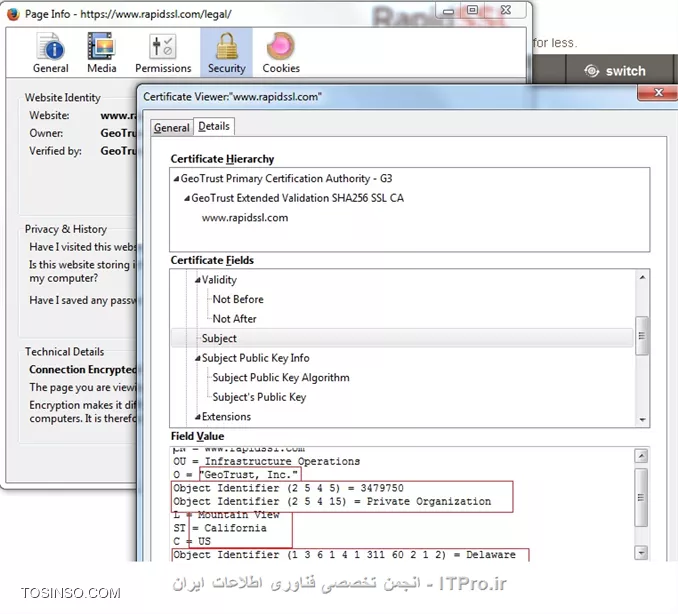Switch to General tab in Certificate Viewer

click(x=172, y=128)
